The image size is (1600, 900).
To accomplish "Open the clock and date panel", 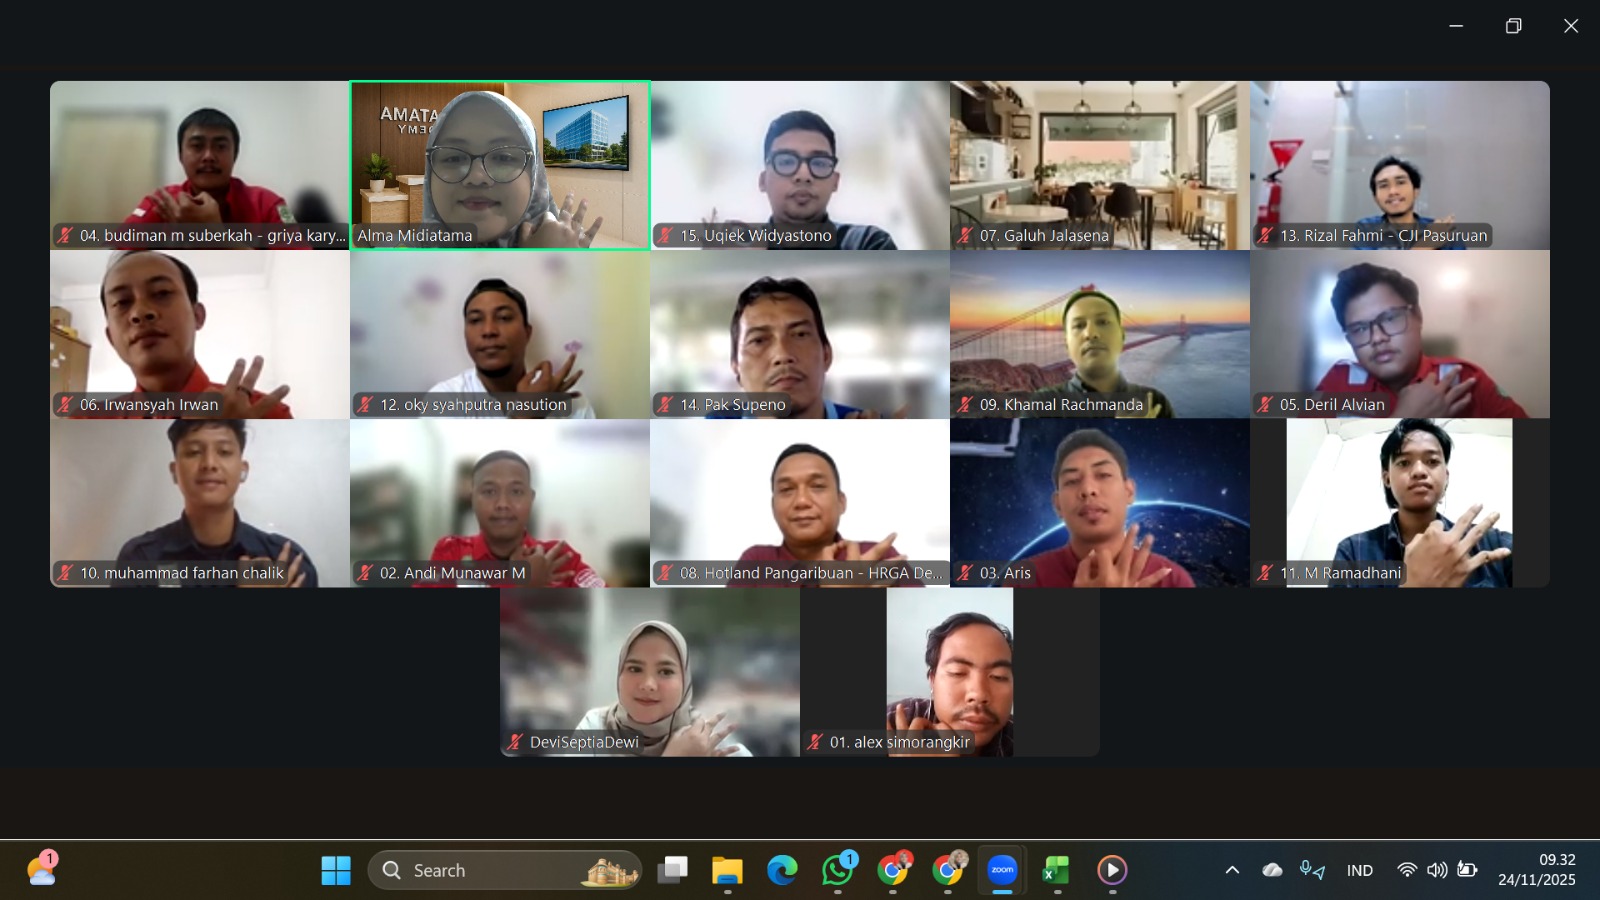I will 1537,870.
